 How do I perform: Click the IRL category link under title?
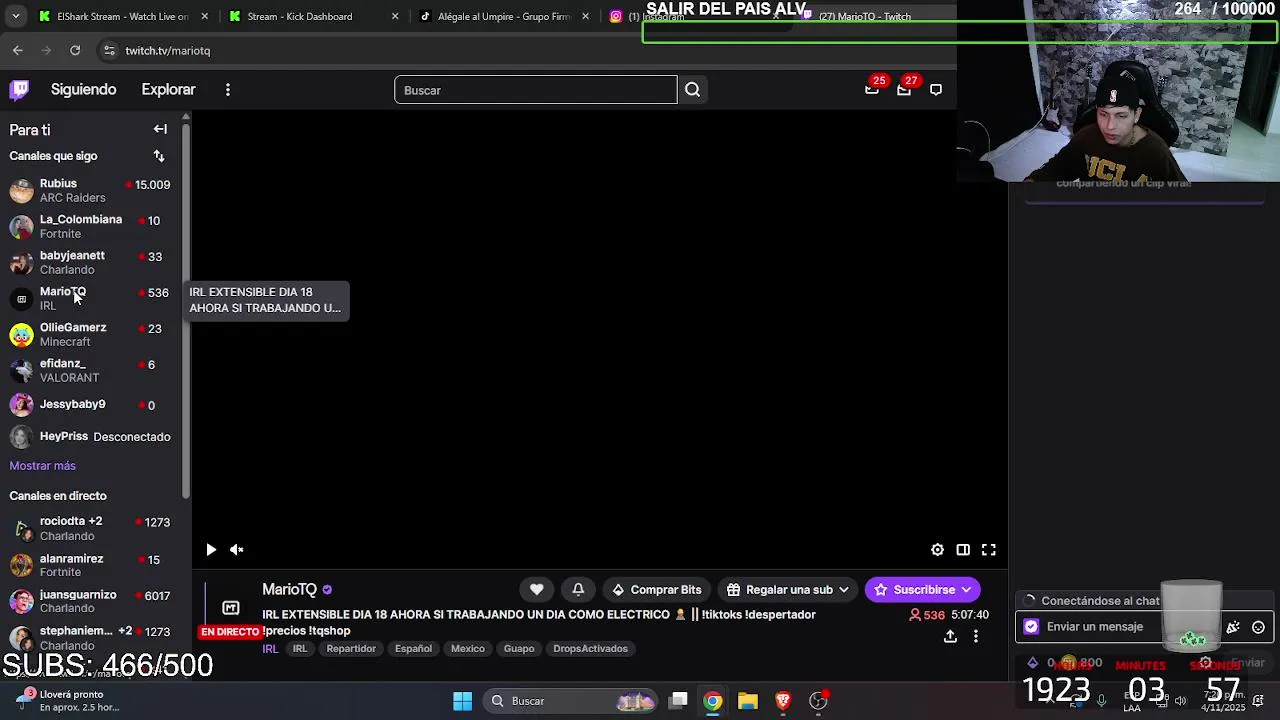click(270, 649)
